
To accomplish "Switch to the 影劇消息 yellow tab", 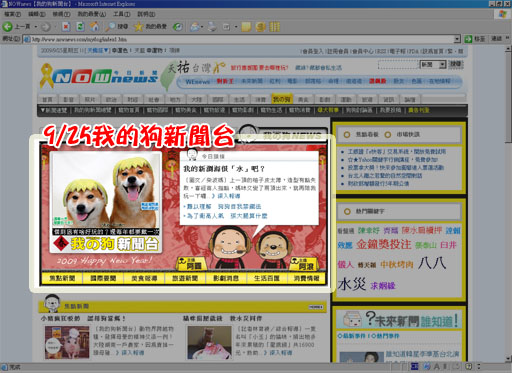I will [226, 278].
